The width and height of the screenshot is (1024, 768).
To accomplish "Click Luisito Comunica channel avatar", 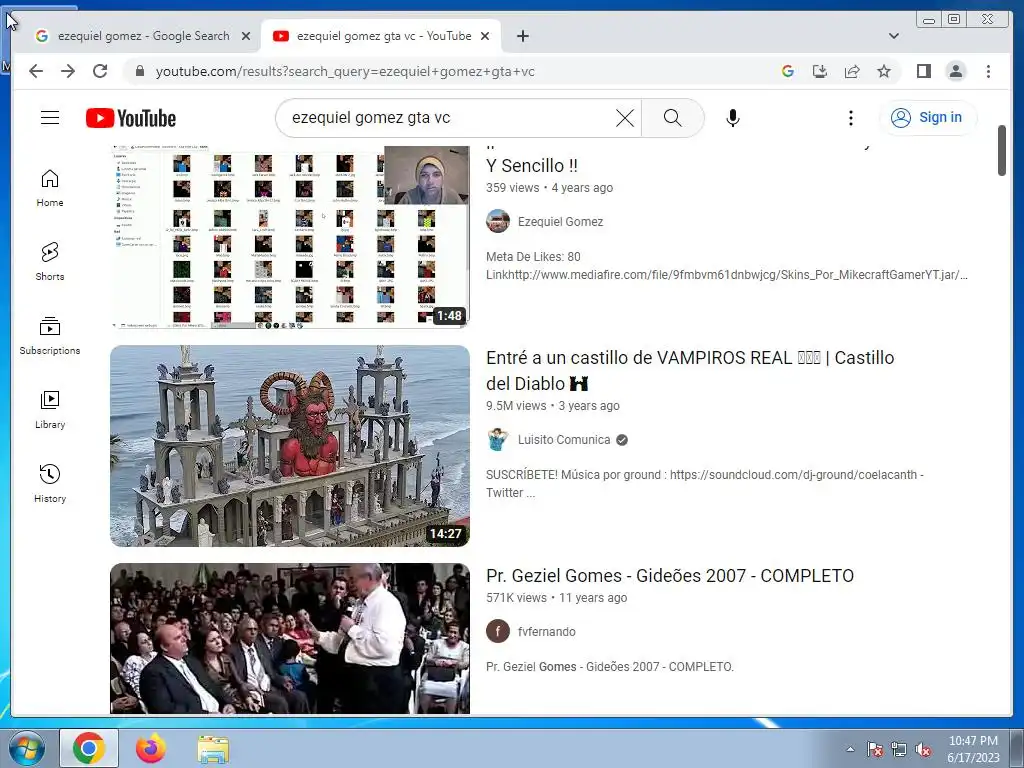I will pyautogui.click(x=498, y=440).
